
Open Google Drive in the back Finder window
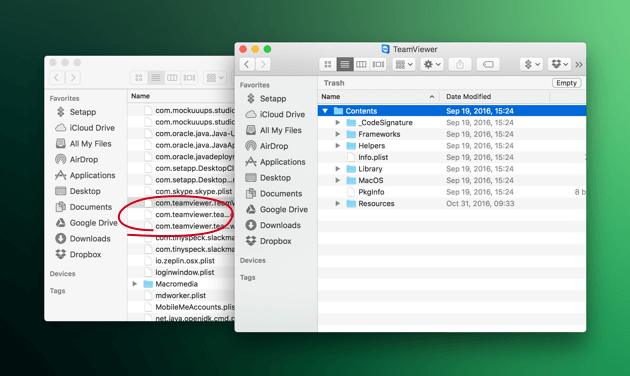[86, 223]
